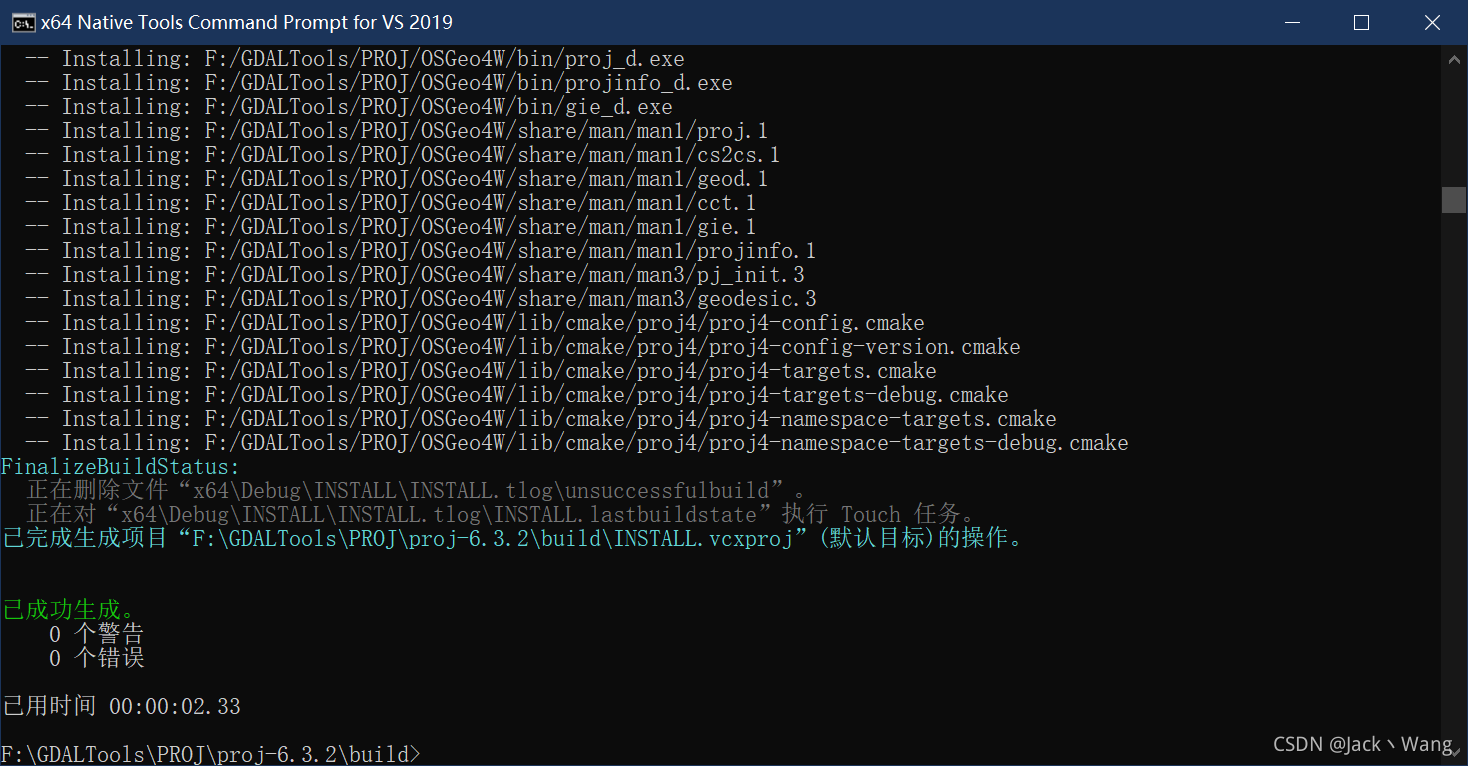Image resolution: width=1468 pixels, height=766 pixels.
Task: Close the command prompt window
Action: point(1432,22)
